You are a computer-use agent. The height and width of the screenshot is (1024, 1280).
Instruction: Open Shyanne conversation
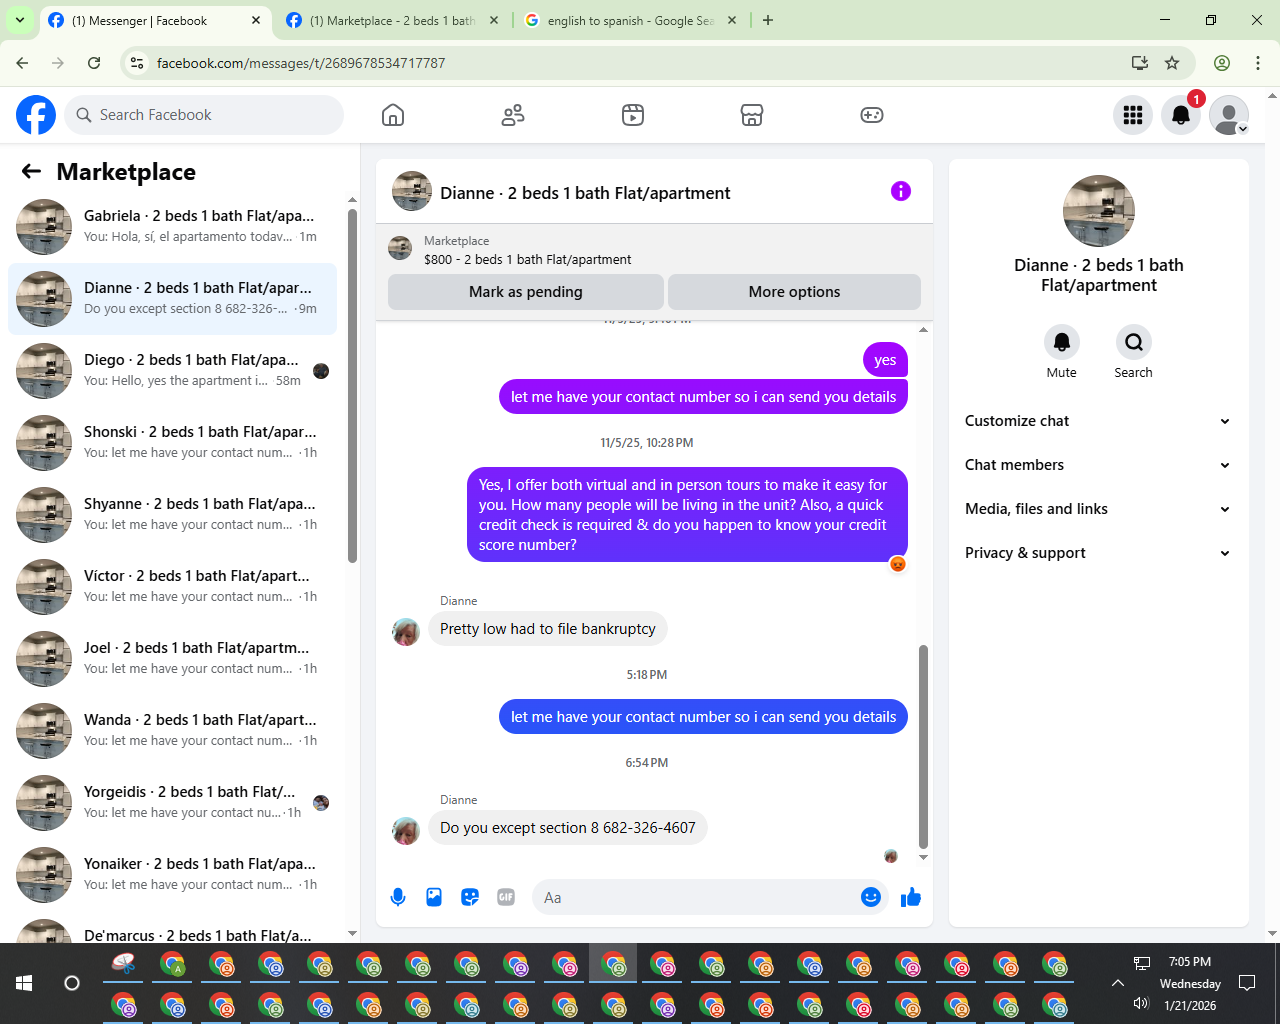pyautogui.click(x=172, y=515)
